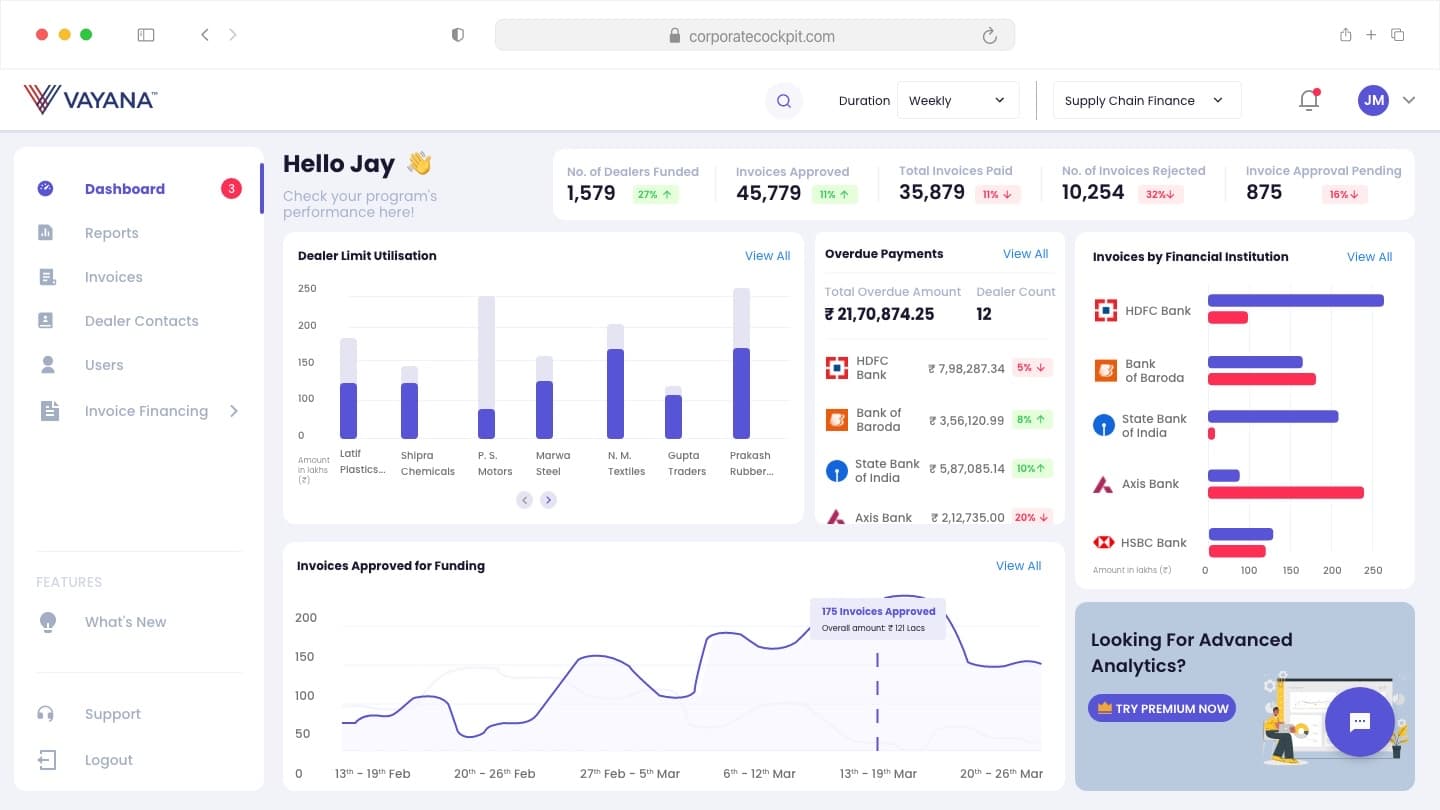Click the 45,779 Invoices Approved value
This screenshot has height=810, width=1440.
point(768,193)
